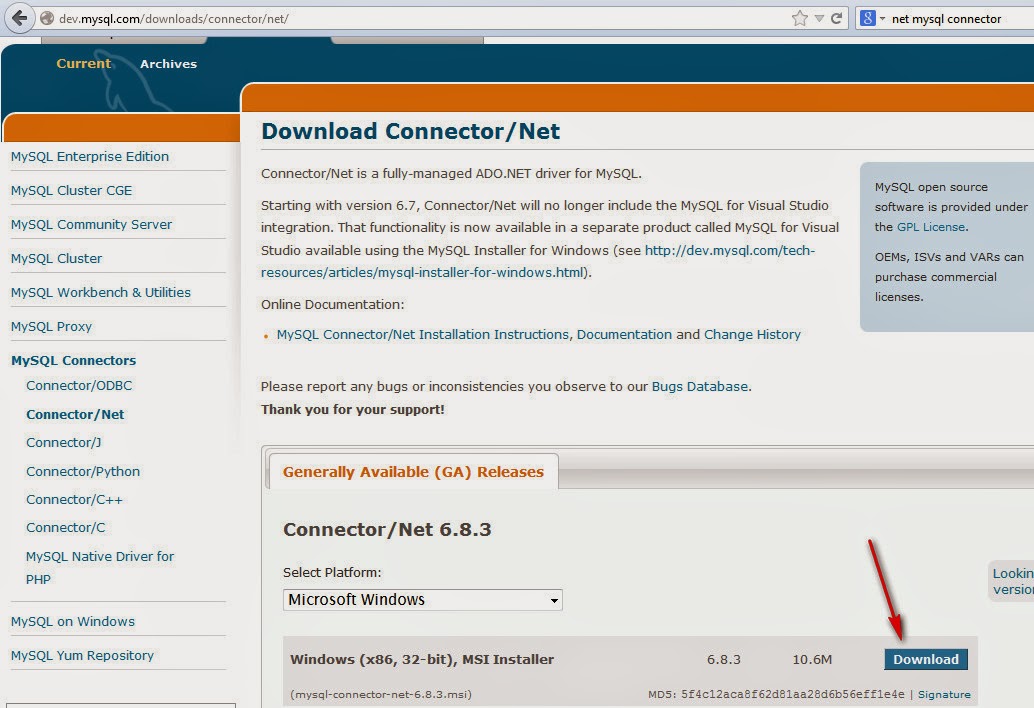Click the MD5 checksum hash value
This screenshot has height=708, width=1034.
793,694
